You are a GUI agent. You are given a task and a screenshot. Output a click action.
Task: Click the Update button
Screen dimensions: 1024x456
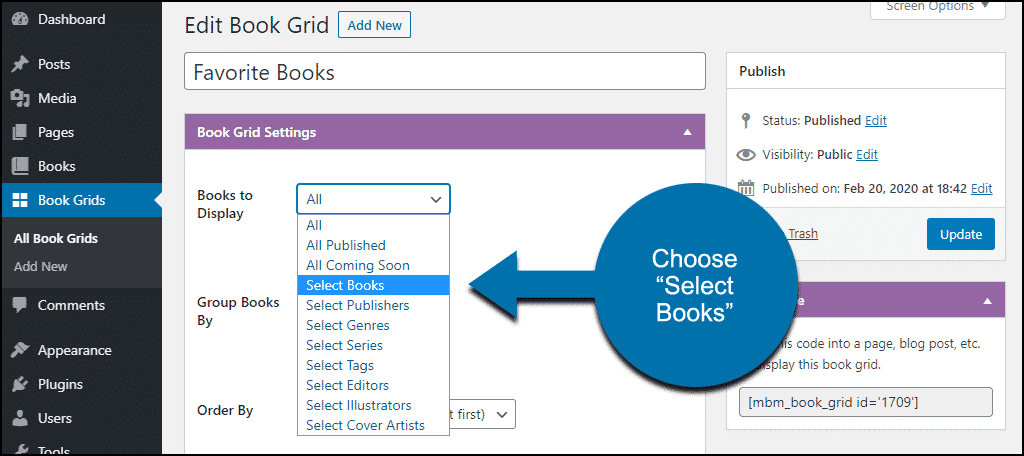961,234
